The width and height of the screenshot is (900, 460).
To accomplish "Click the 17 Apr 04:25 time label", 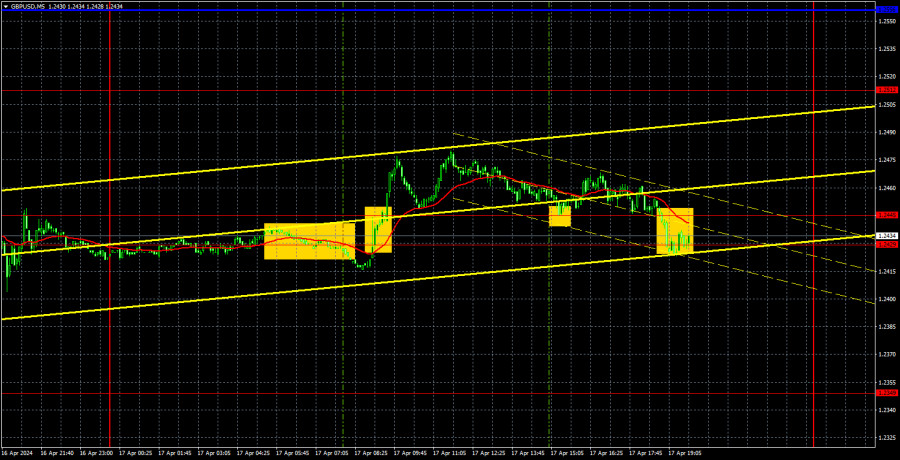I will pos(253,453).
